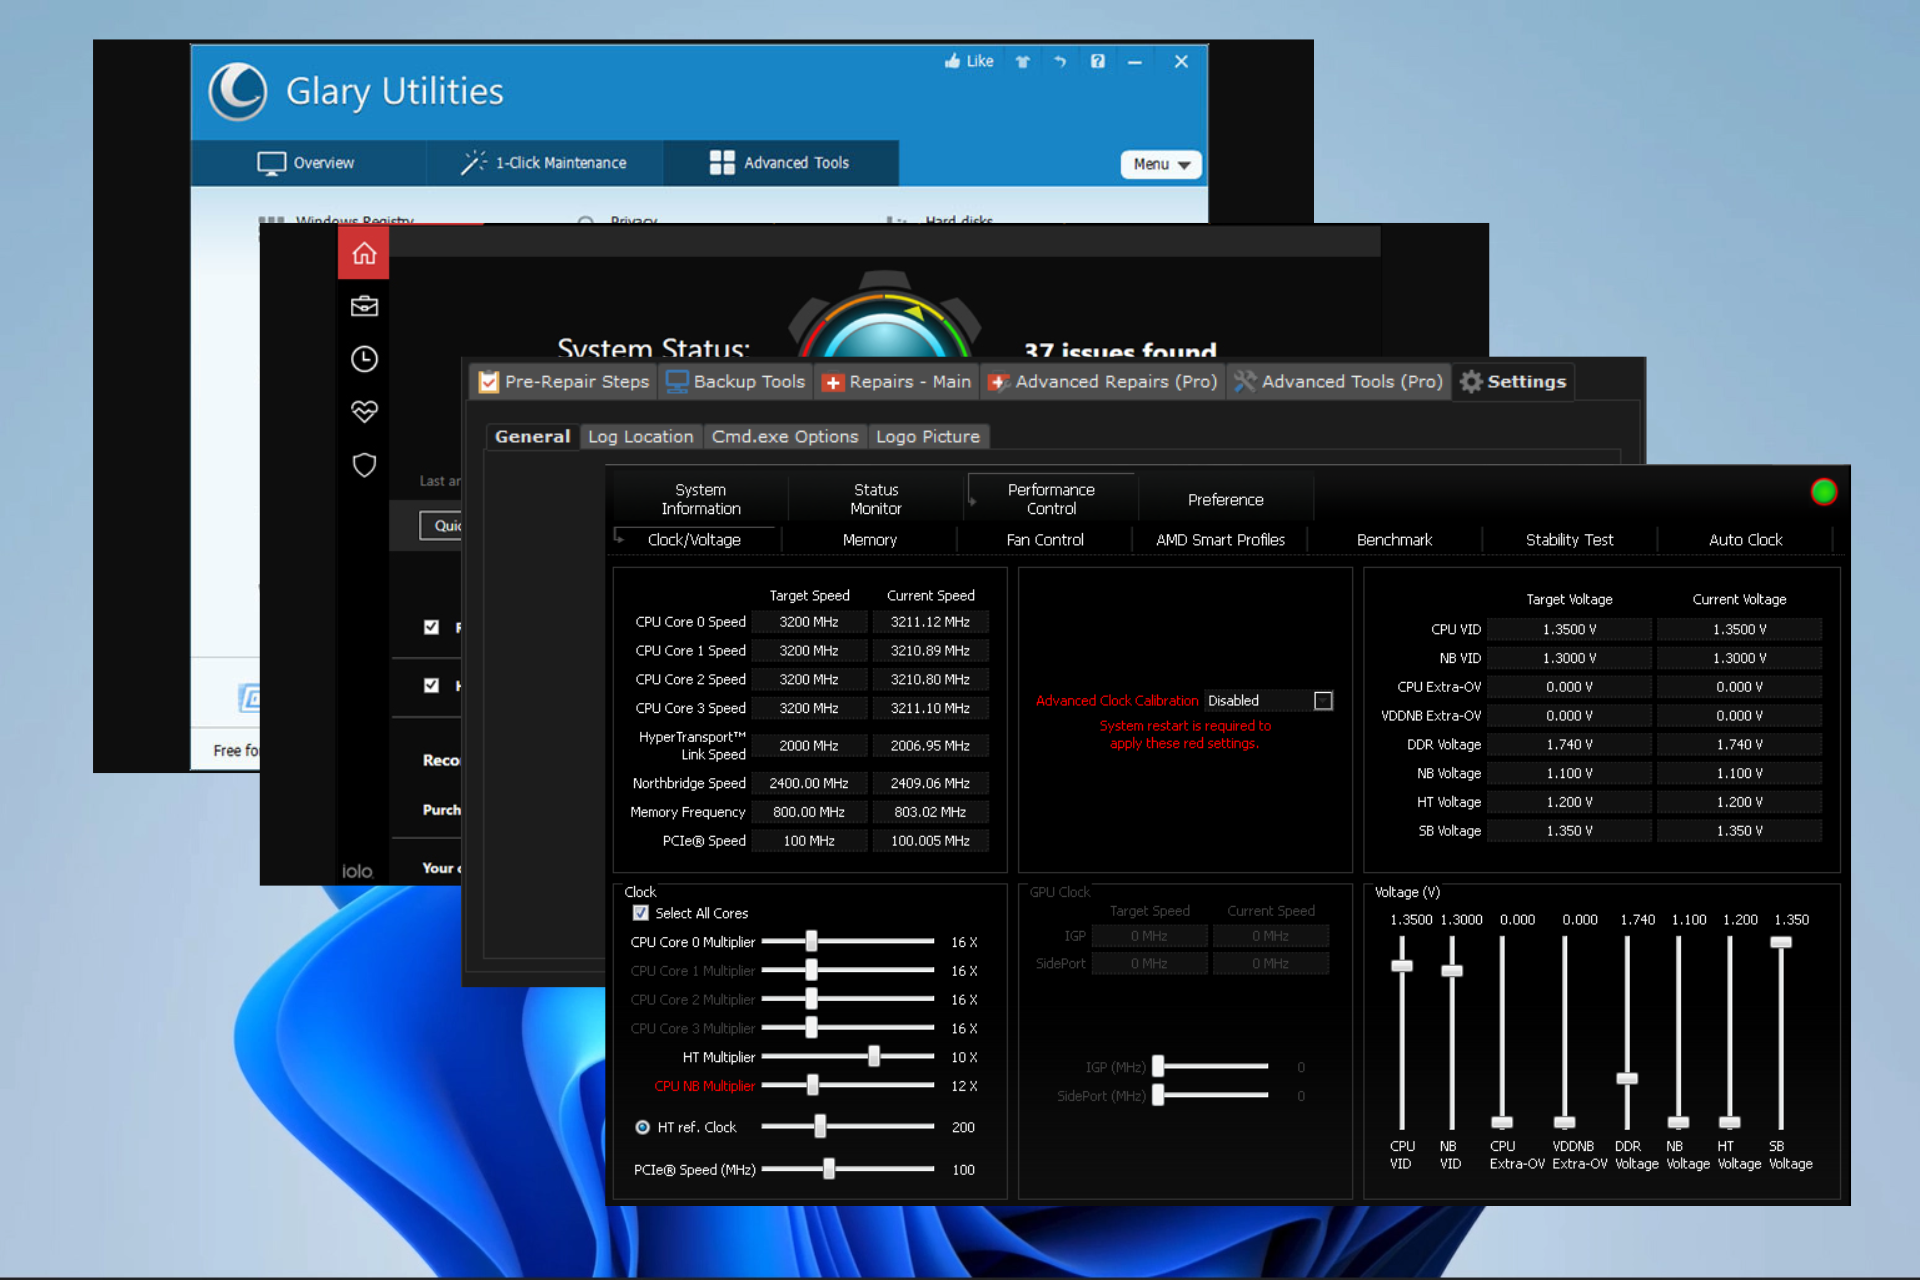
Task: Select the Stability Test tab
Action: (x=1569, y=540)
